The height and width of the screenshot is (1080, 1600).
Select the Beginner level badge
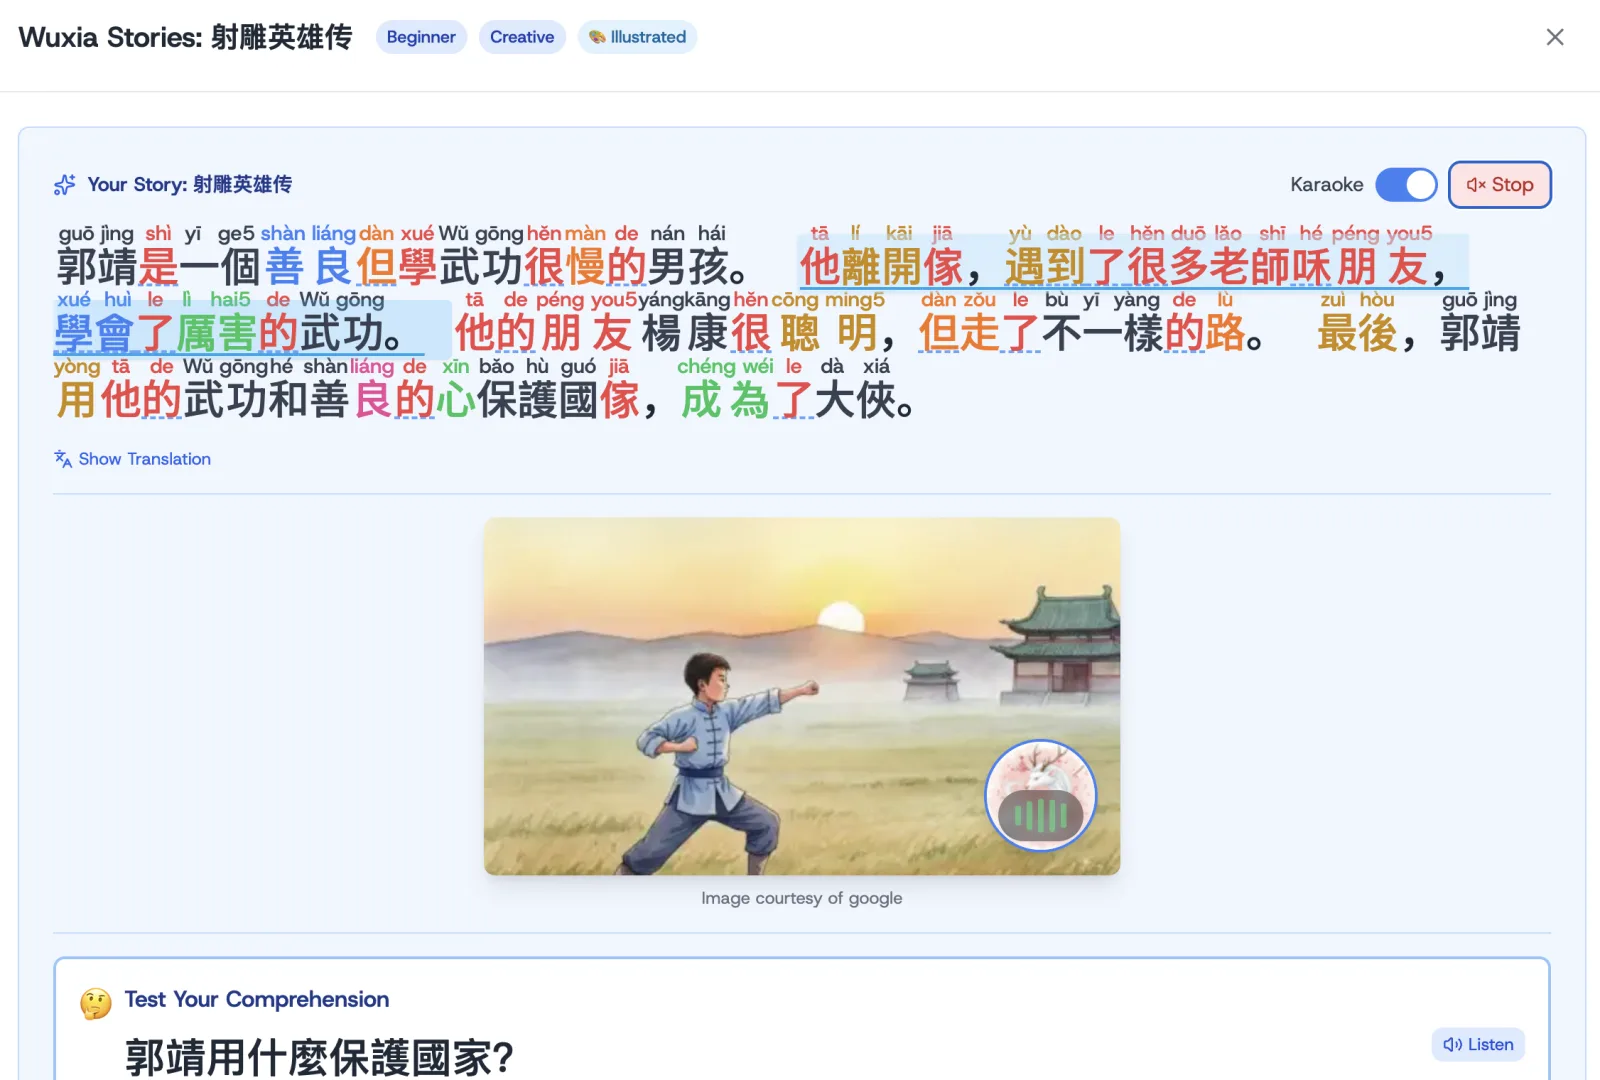420,37
